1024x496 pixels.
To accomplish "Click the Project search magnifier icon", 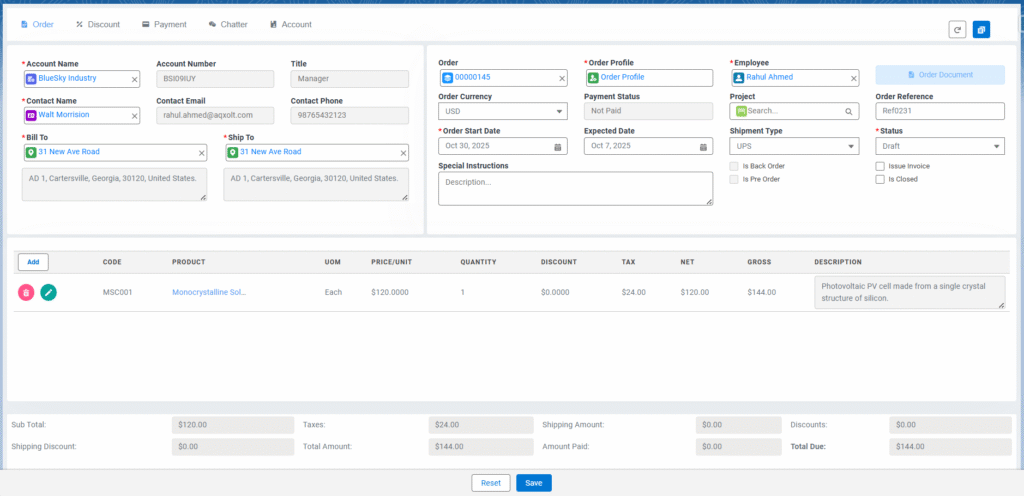I will click(848, 112).
